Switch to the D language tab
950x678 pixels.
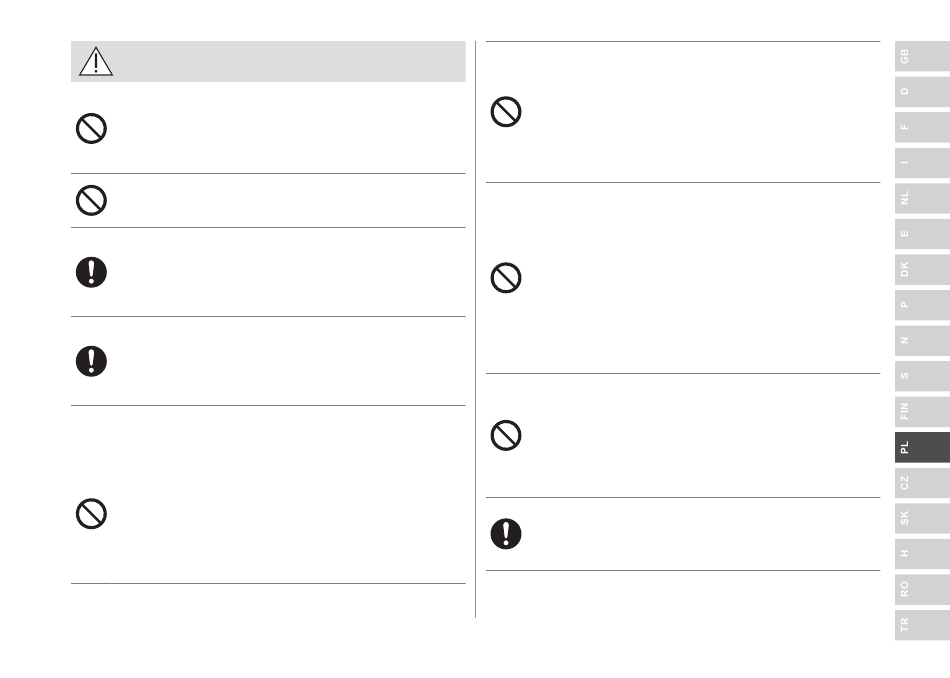[922, 91]
